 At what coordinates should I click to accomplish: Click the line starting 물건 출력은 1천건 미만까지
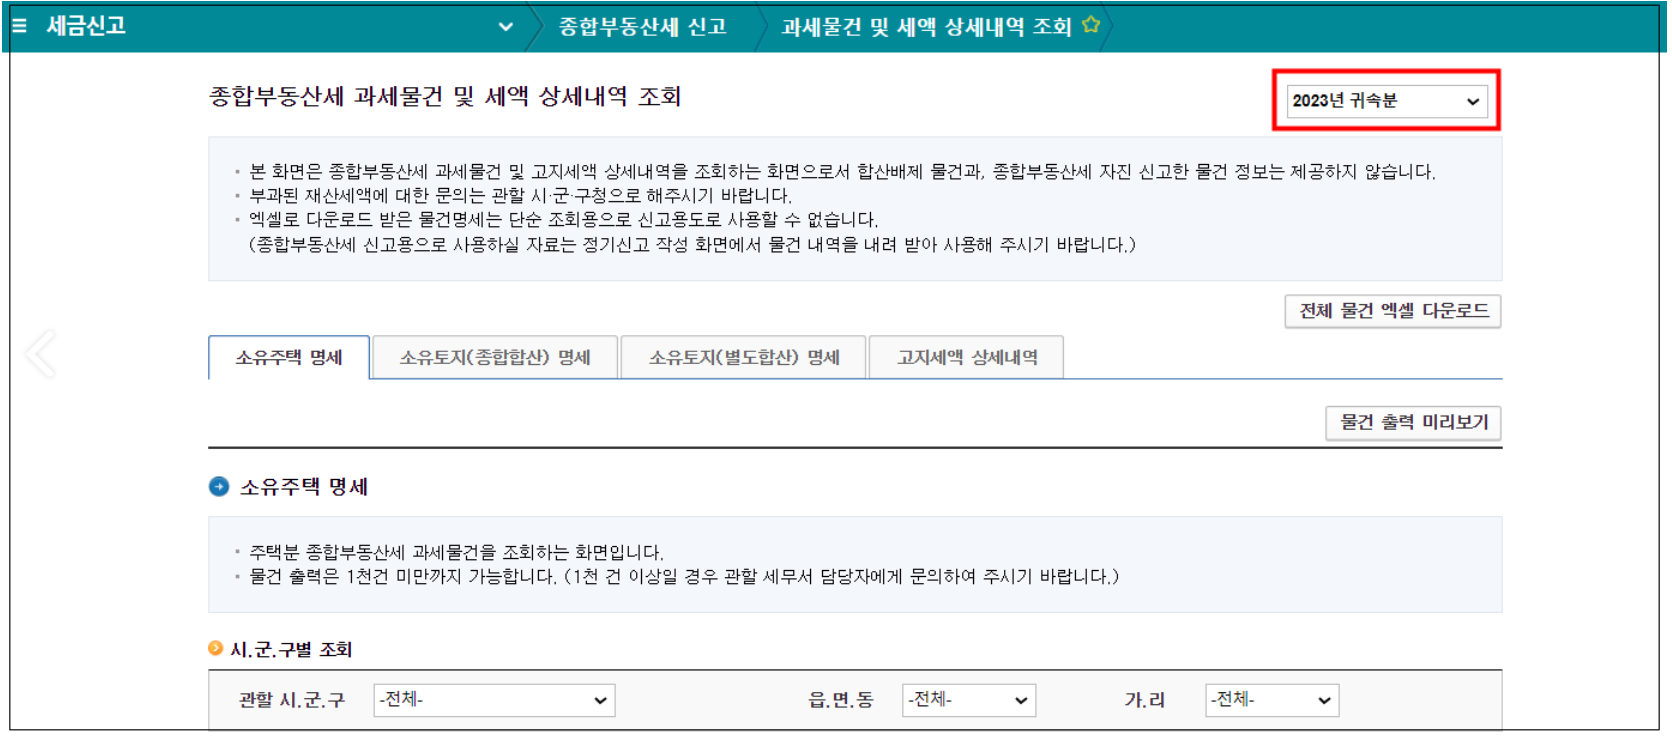(684, 576)
